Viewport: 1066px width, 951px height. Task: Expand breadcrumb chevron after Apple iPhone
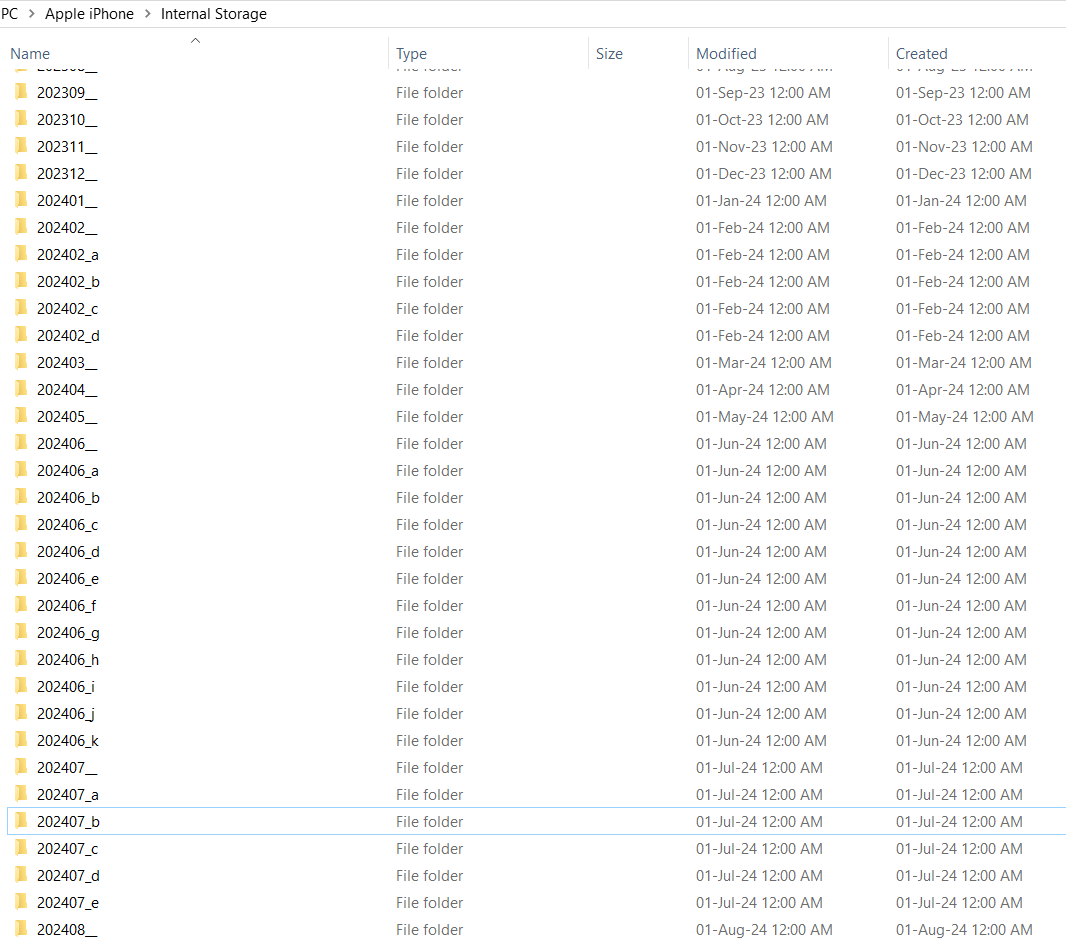click(x=147, y=14)
